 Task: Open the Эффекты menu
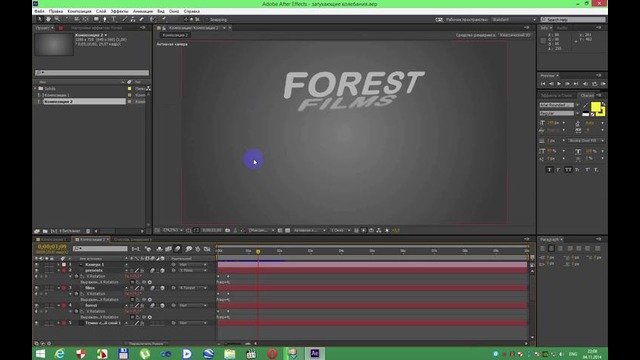coord(119,11)
